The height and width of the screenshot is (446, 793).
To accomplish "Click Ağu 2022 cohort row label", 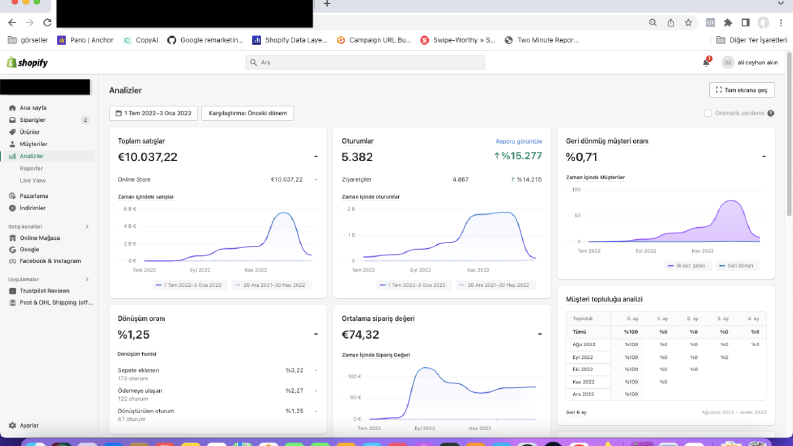I will pyautogui.click(x=584, y=344).
